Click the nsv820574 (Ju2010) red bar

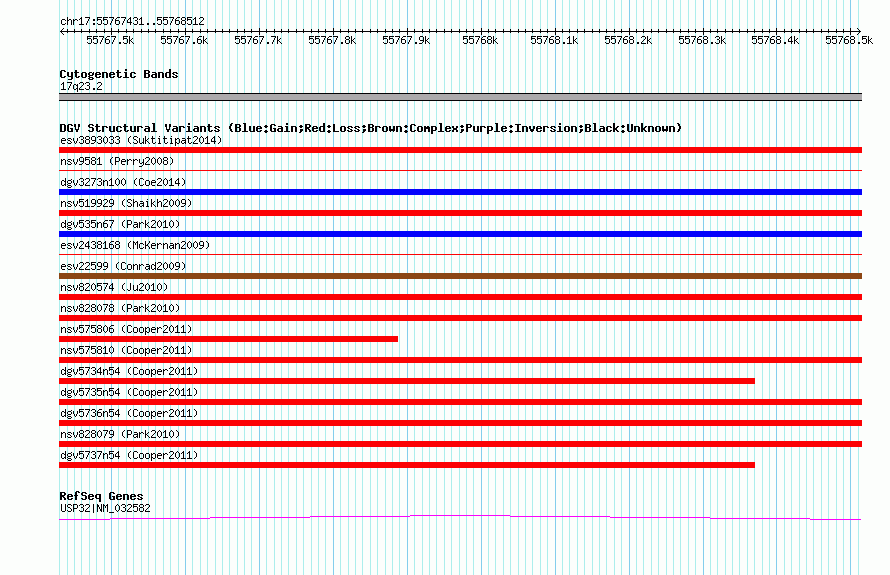coord(460,297)
